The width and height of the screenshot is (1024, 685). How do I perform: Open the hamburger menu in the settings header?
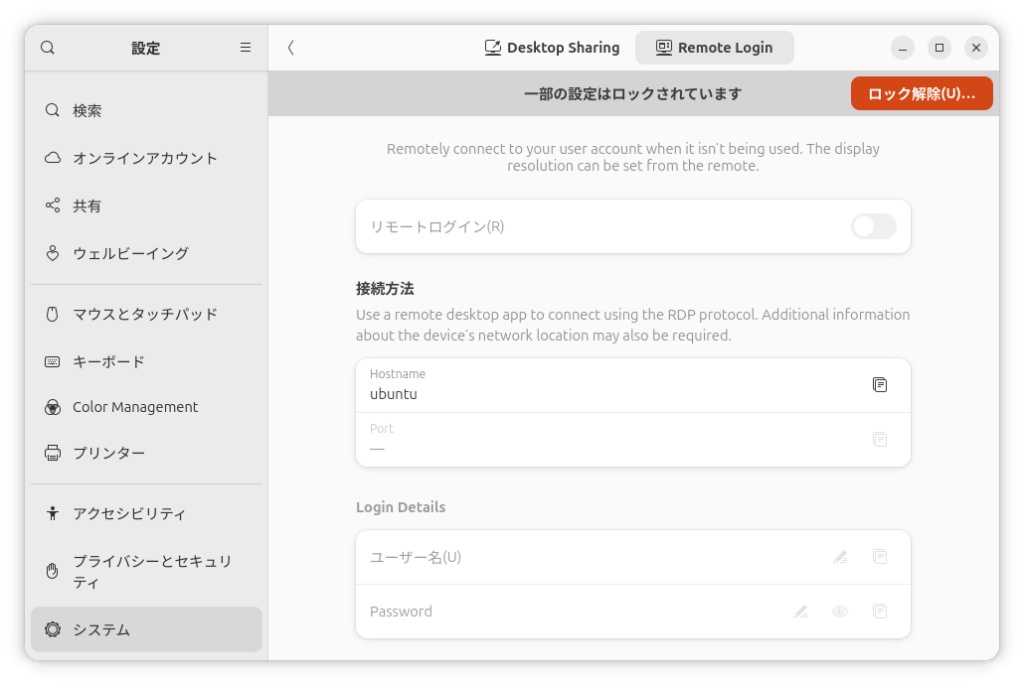(245, 48)
